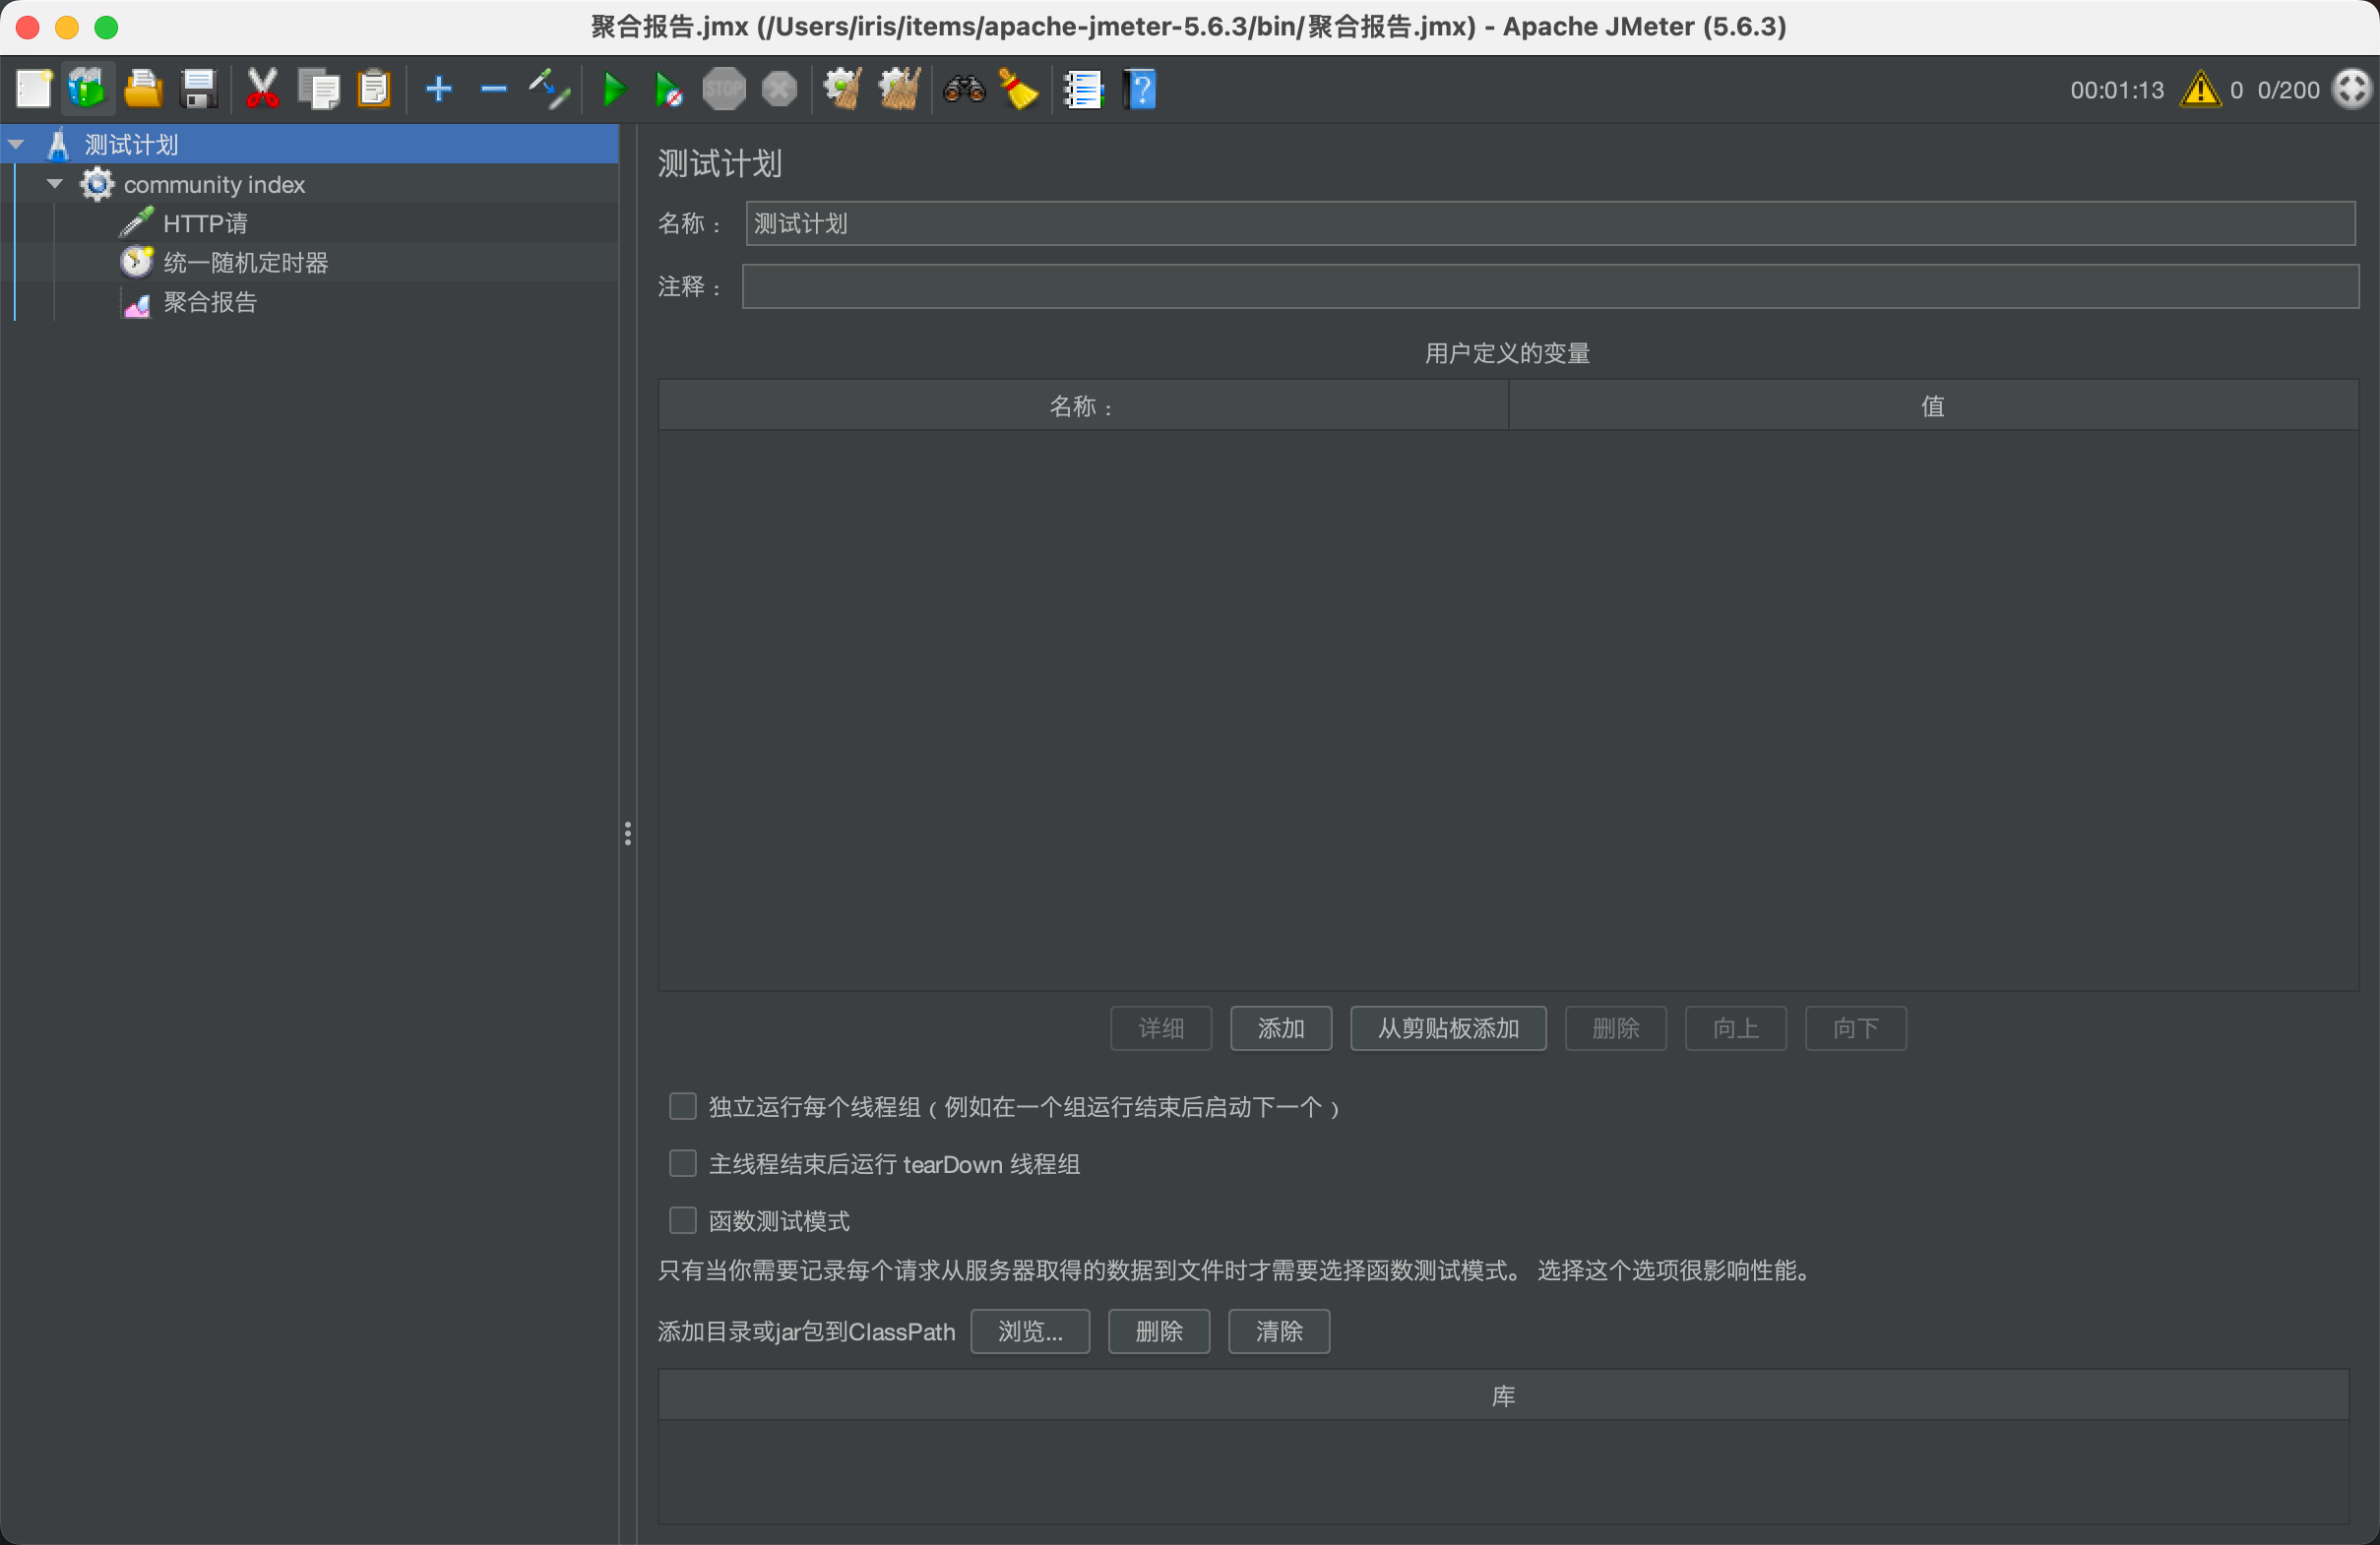Click the green macOS zoom window button
Image resolution: width=2380 pixels, height=1545 pixels.
106,27
